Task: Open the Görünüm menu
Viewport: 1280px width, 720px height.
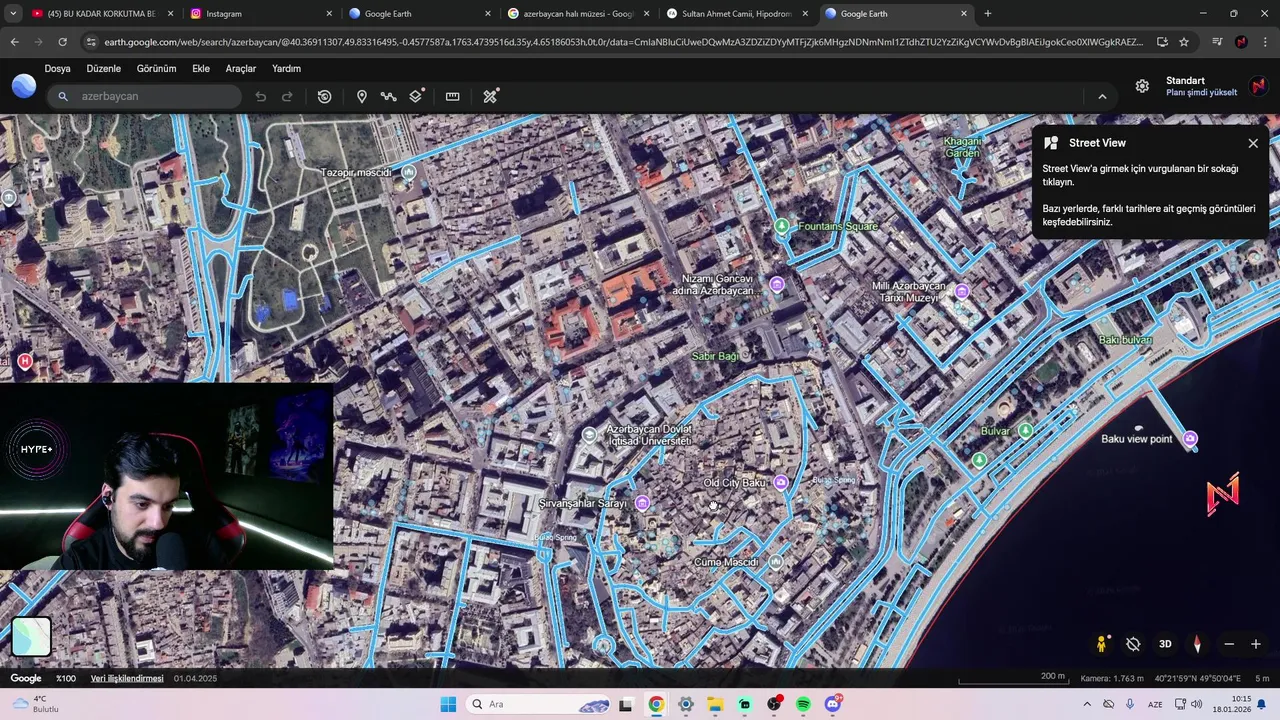Action: tap(156, 69)
